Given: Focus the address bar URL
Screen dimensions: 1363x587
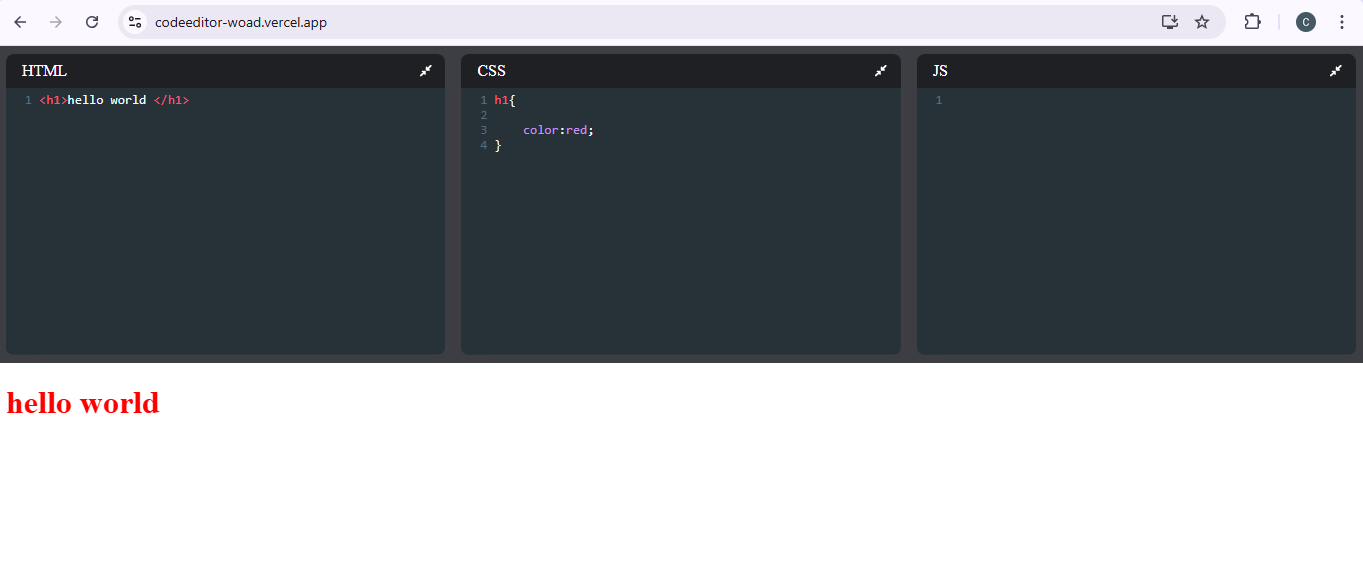Looking at the screenshot, I should (241, 22).
